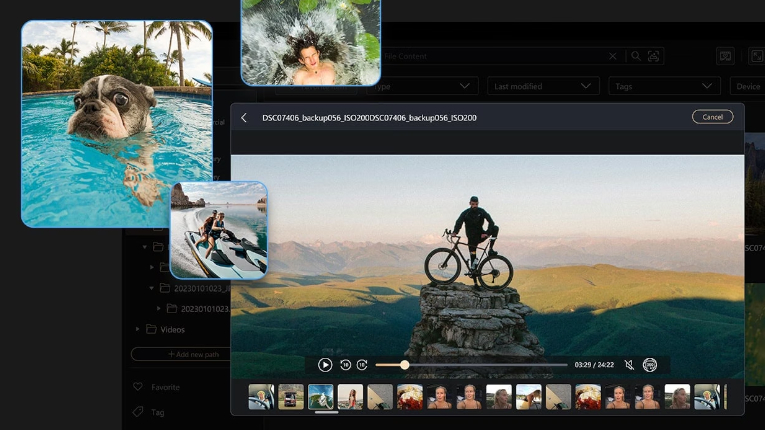Click the magnifier search icon

(637, 56)
